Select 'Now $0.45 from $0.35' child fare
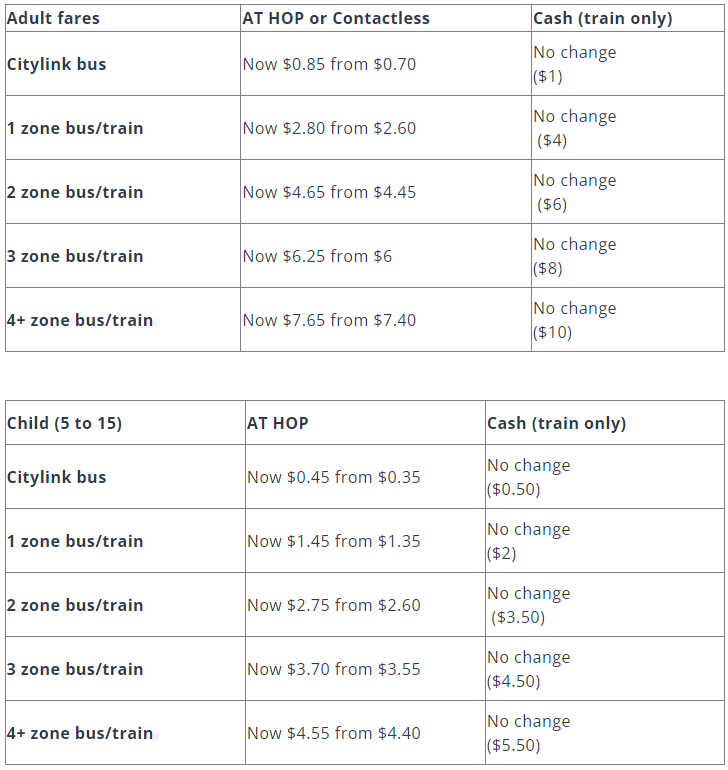728x770 pixels. 334,477
